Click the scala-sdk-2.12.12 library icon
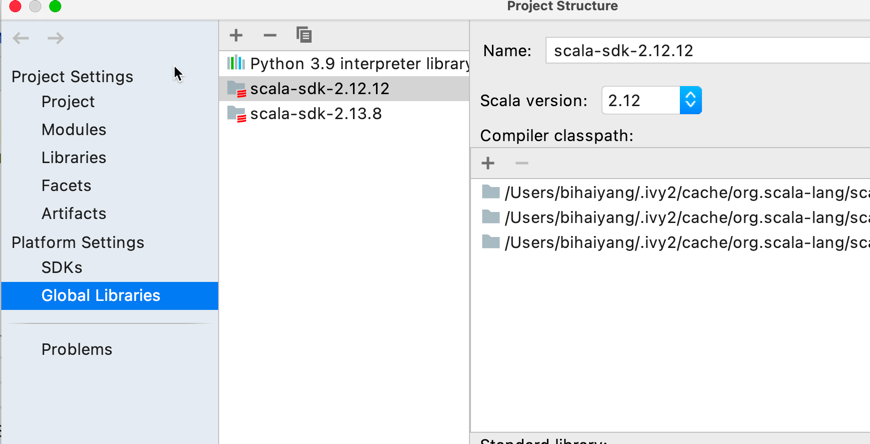 236,89
